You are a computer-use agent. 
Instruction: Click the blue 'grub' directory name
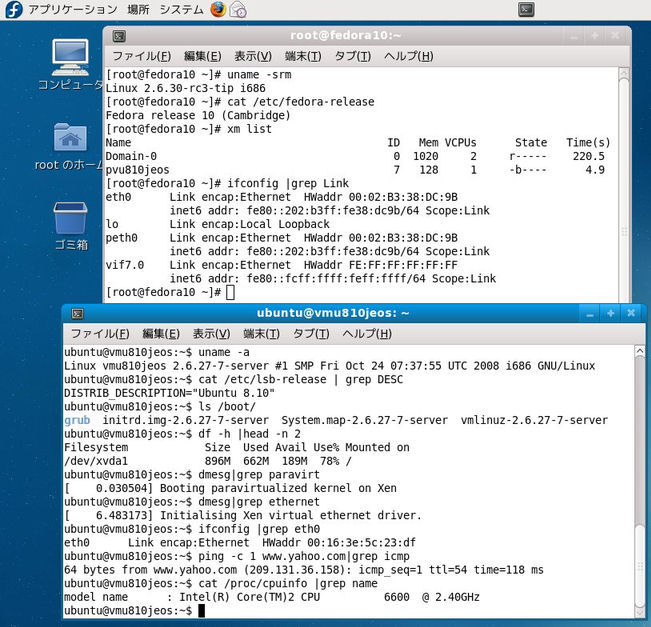[x=77, y=420]
